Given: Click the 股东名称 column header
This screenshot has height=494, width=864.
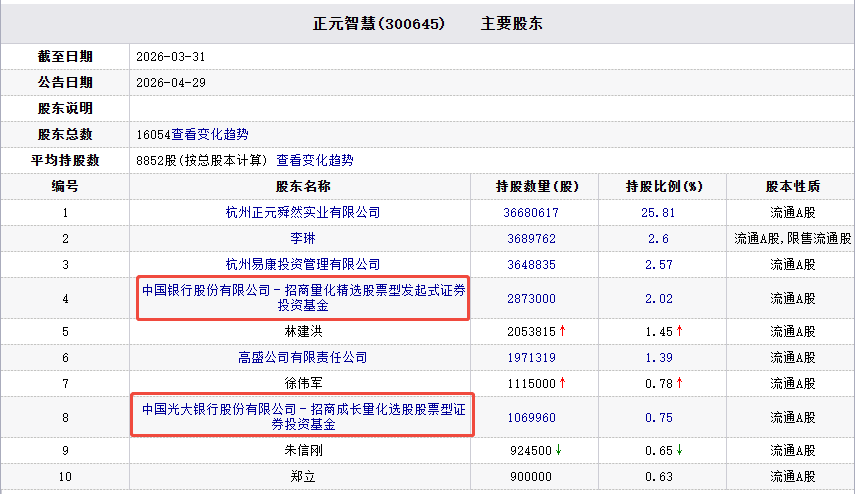Looking at the screenshot, I should (x=303, y=187).
